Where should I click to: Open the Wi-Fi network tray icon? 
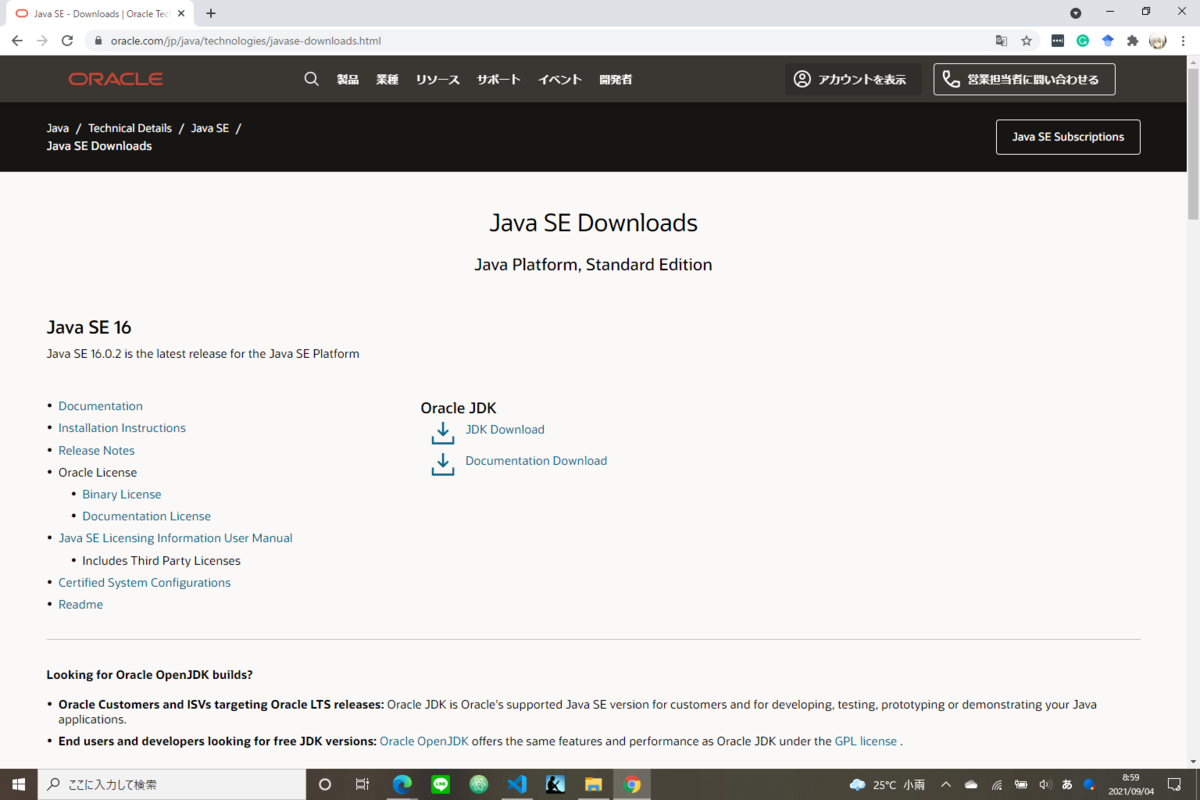point(996,785)
